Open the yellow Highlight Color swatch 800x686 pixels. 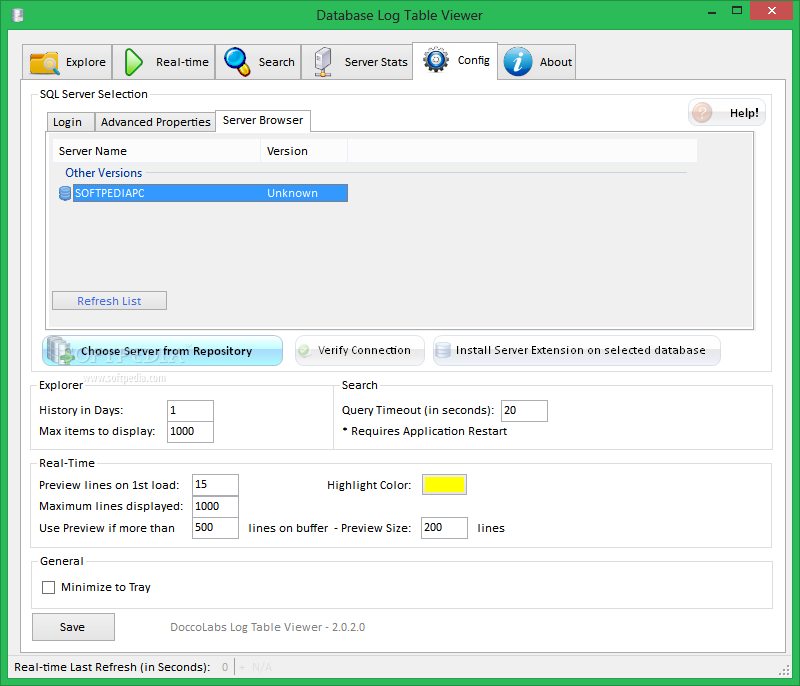pos(444,485)
